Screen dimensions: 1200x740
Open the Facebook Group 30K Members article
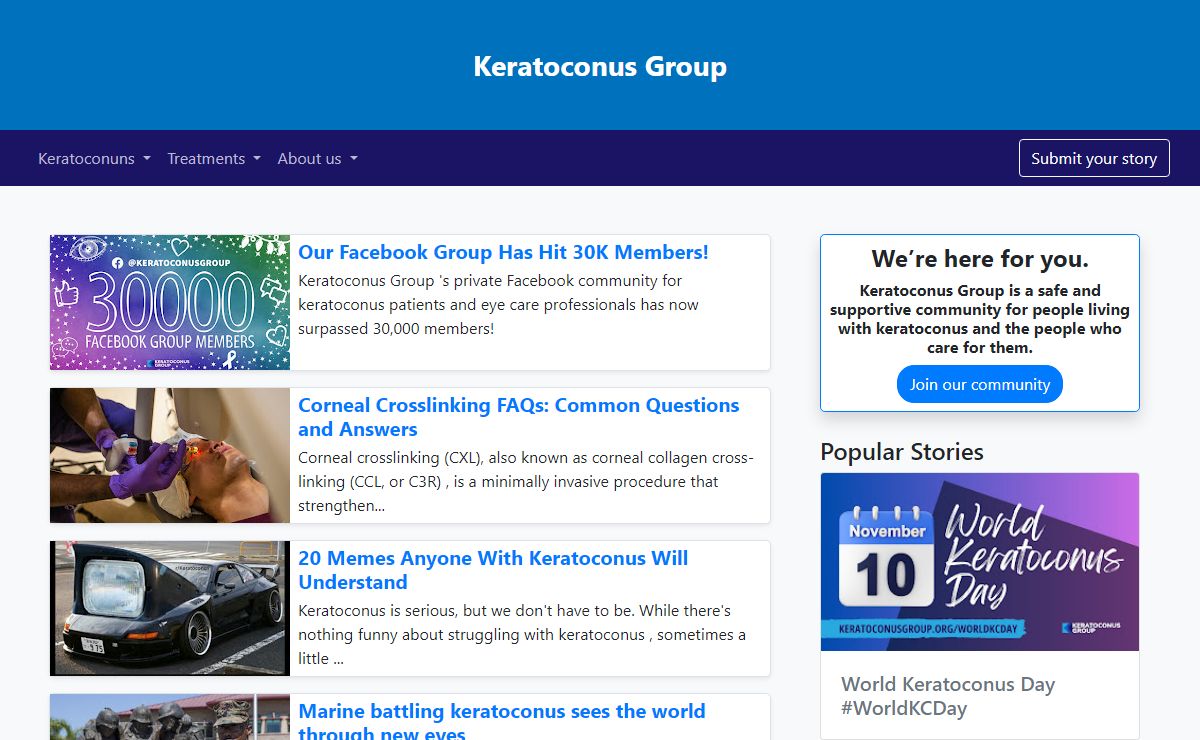pyautogui.click(x=503, y=252)
